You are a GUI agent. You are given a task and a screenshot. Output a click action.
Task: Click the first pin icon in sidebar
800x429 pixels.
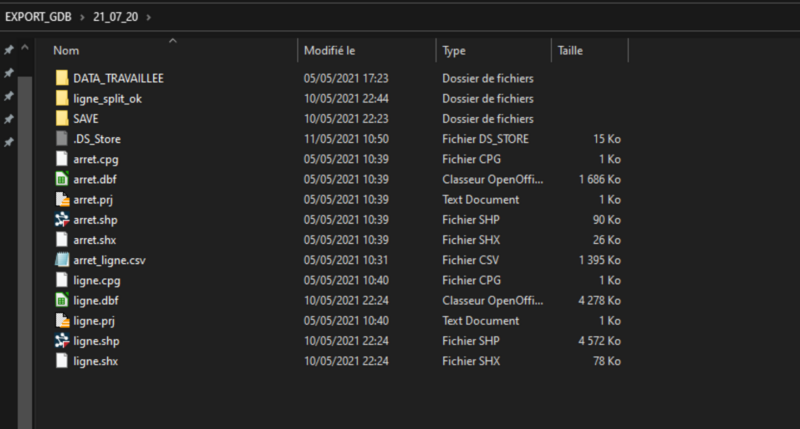pyautogui.click(x=9, y=50)
